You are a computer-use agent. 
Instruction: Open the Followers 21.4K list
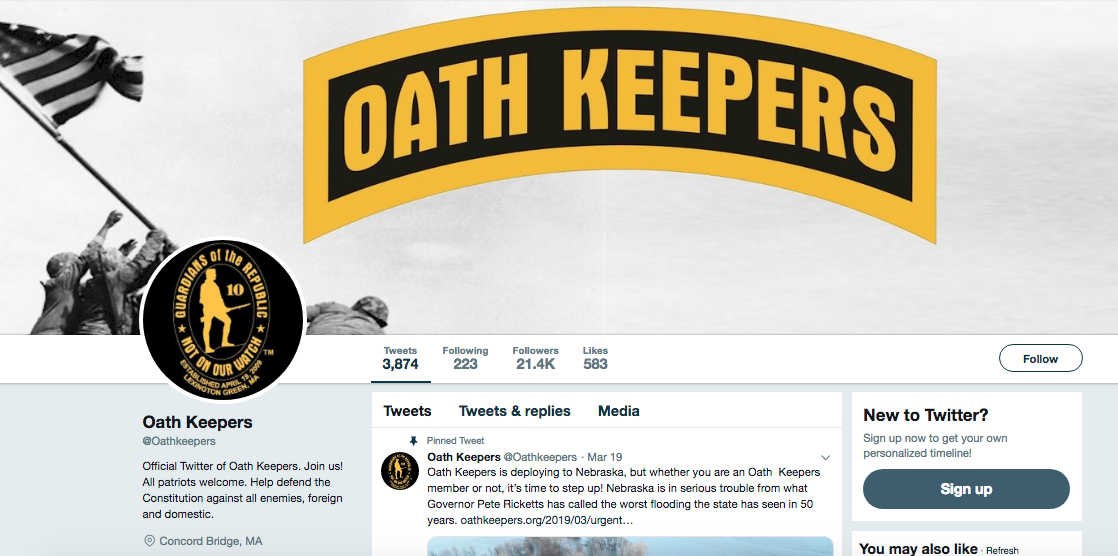pyautogui.click(x=535, y=359)
